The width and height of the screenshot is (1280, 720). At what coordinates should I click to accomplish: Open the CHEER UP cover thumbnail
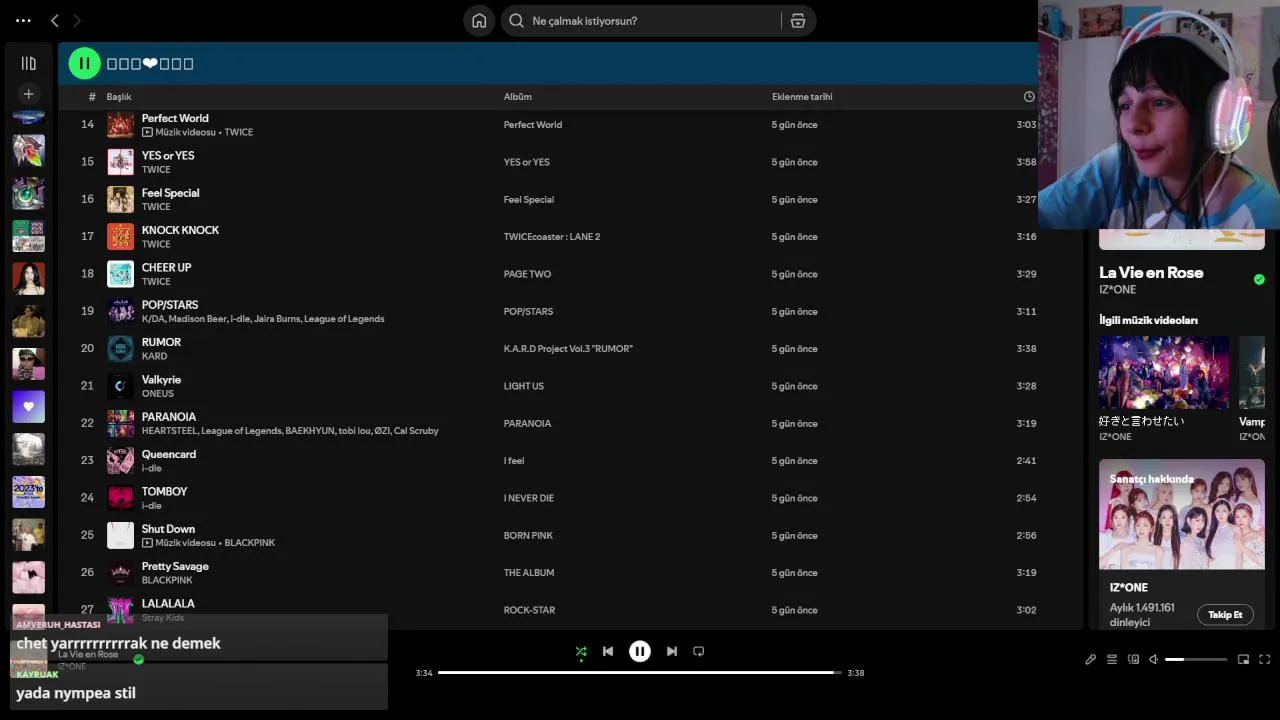(120, 274)
